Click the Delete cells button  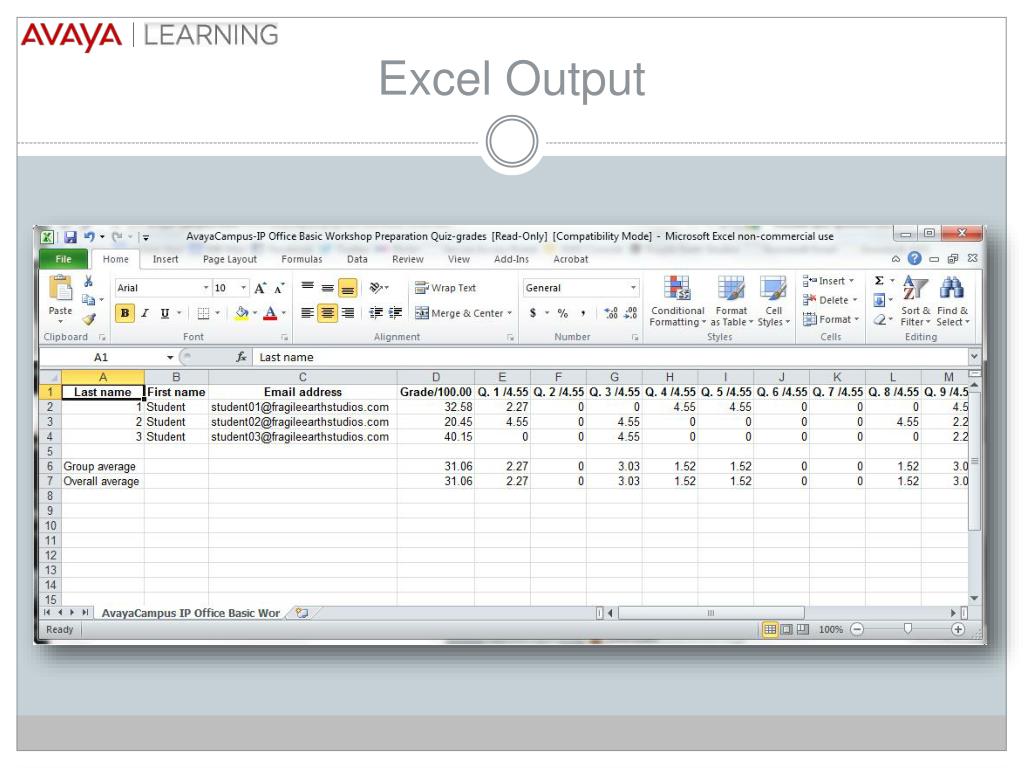[830, 300]
